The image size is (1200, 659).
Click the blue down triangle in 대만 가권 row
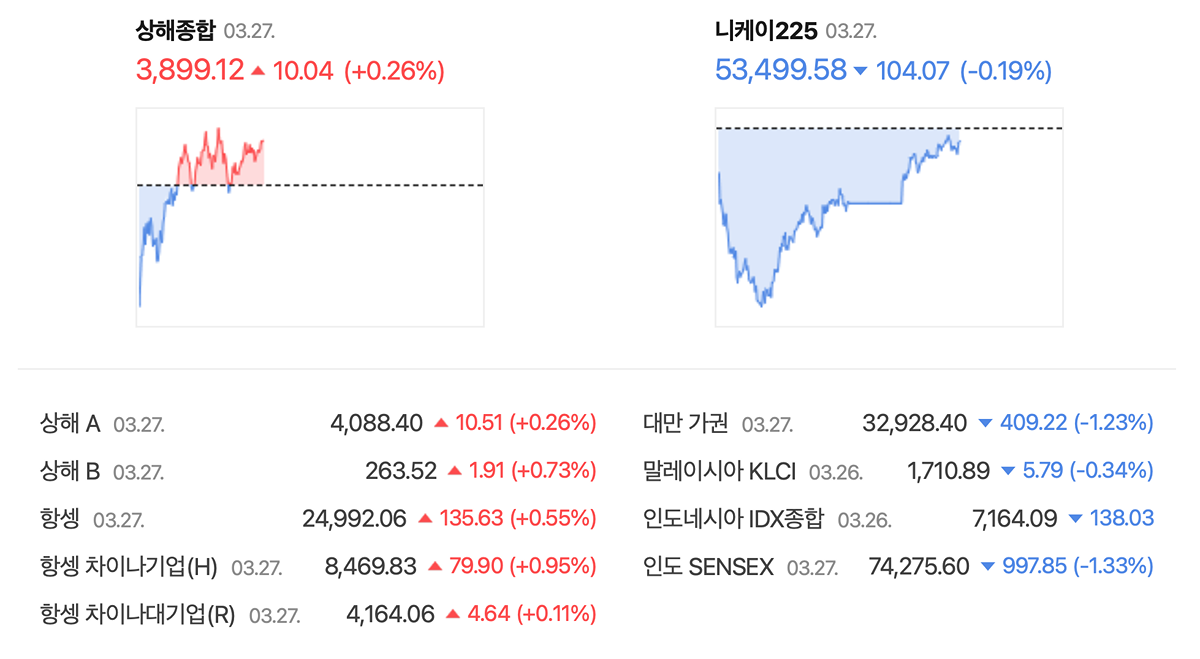tap(985, 423)
